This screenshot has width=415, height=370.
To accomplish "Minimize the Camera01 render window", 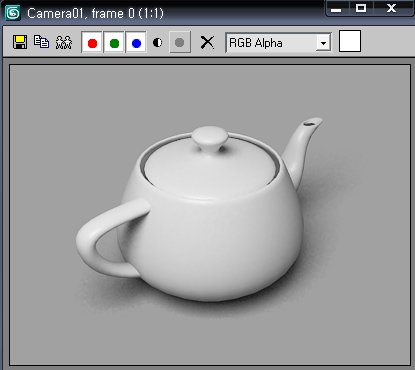I will [337, 8].
